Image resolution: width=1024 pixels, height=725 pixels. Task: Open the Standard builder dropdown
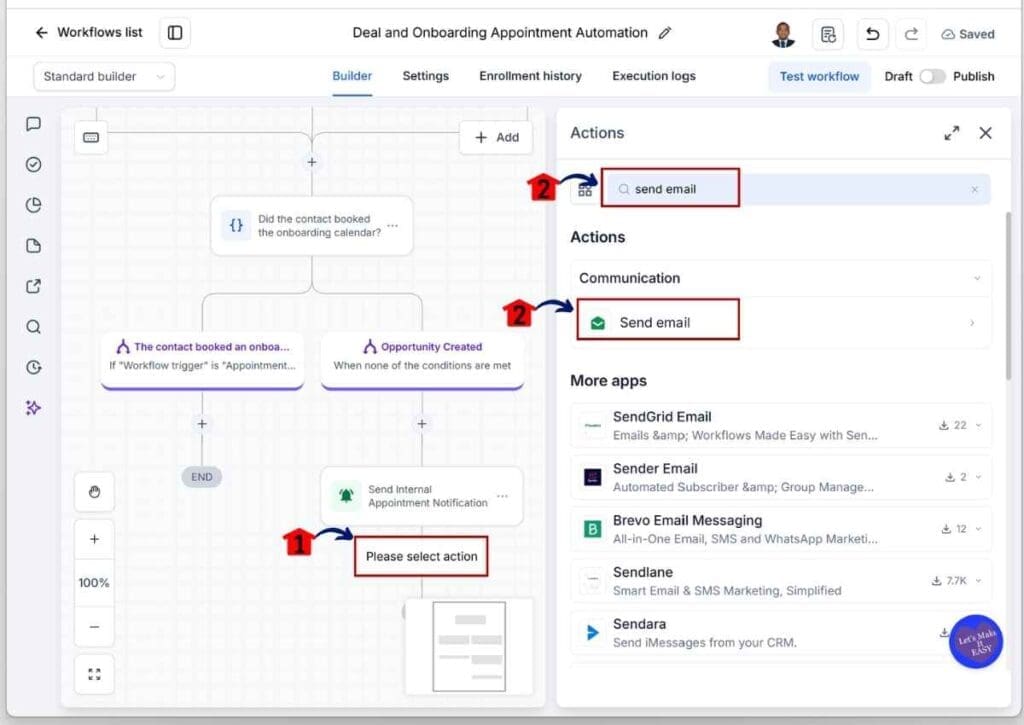[104, 76]
